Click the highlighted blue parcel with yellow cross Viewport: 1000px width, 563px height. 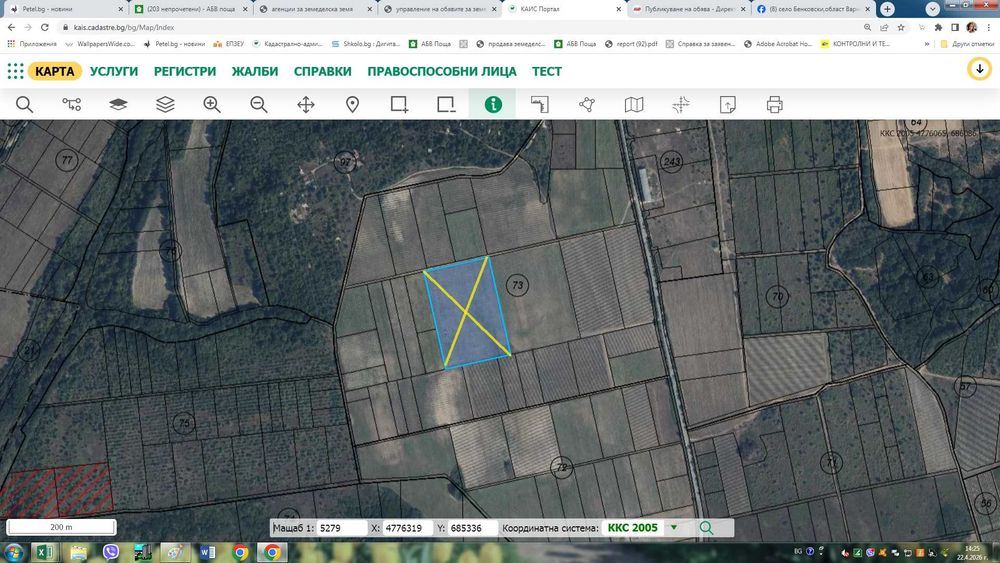pyautogui.click(x=467, y=312)
